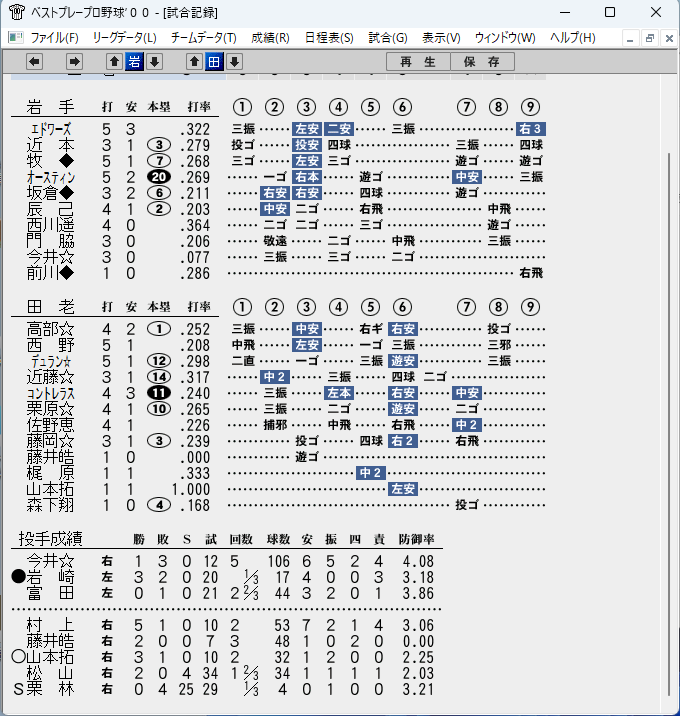Screen dimensions: 680x716
Task: Click the 右3 triple result for エドワーズ
Action: [531, 129]
